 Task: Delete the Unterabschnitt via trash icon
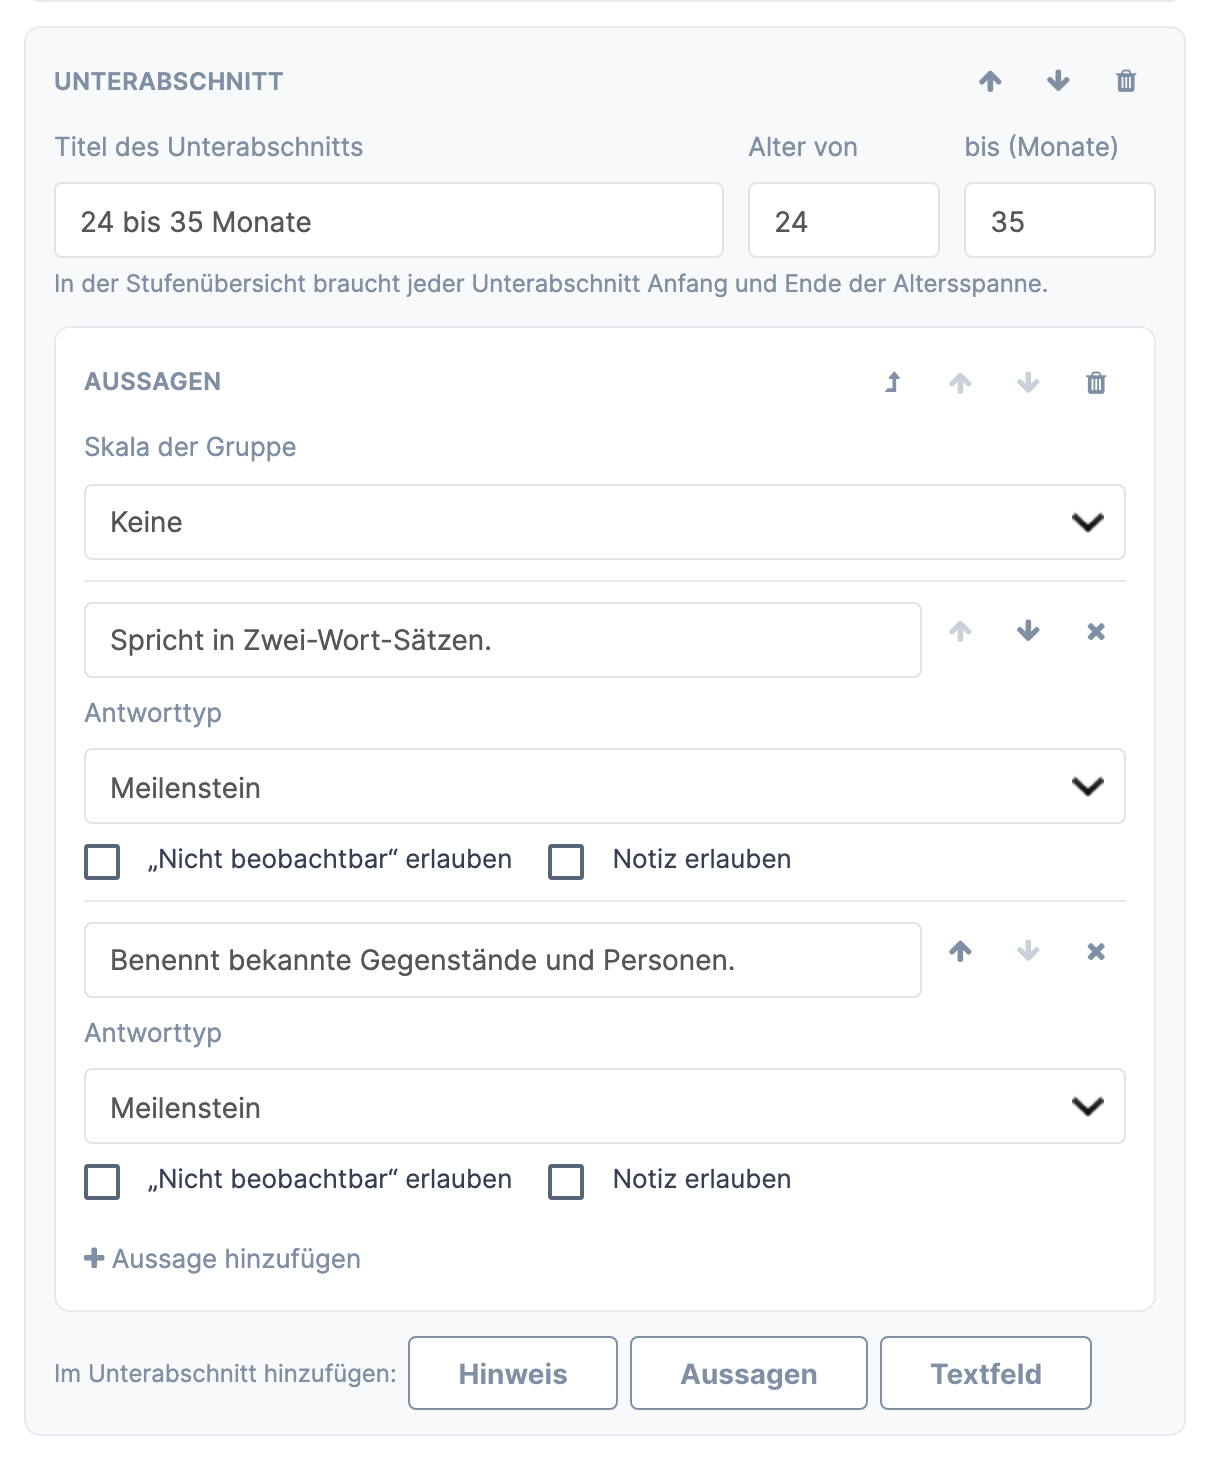click(1126, 81)
